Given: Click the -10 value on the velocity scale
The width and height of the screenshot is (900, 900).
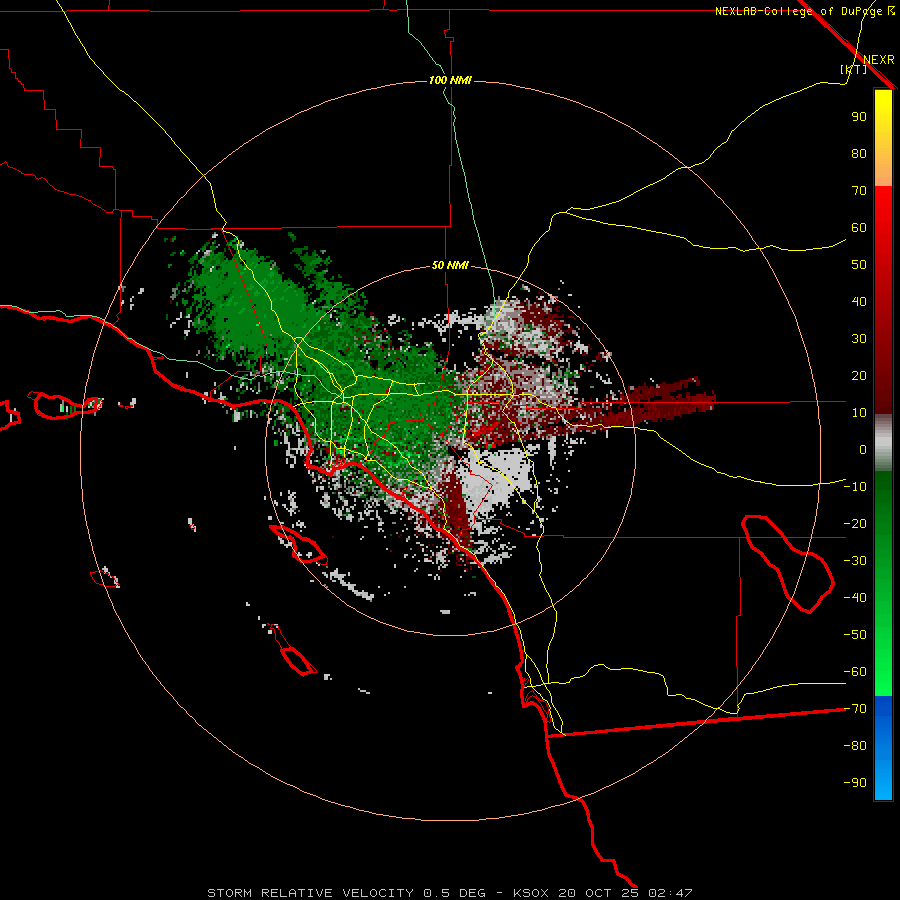Looking at the screenshot, I should 855,487.
